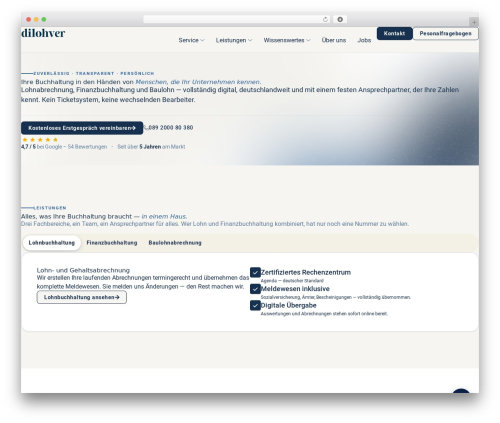
Task: Click phone number 089 2000 80 380
Action: point(170,128)
